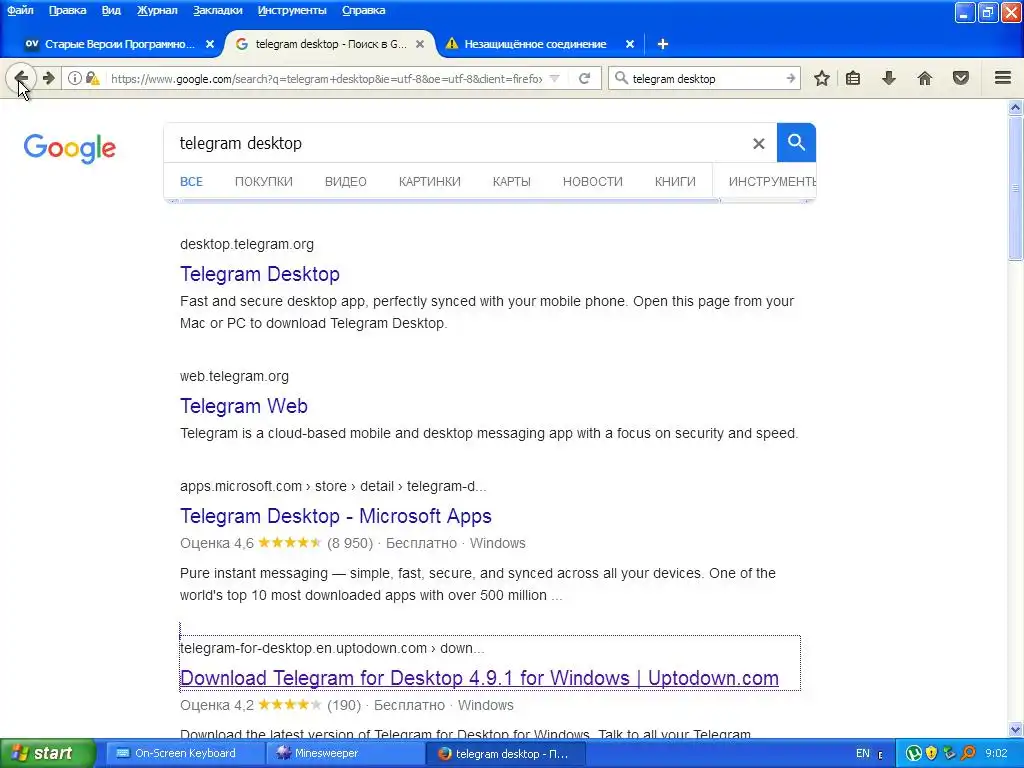Submit search bar with arrow button
This screenshot has width=1024, height=768.
coord(790,78)
